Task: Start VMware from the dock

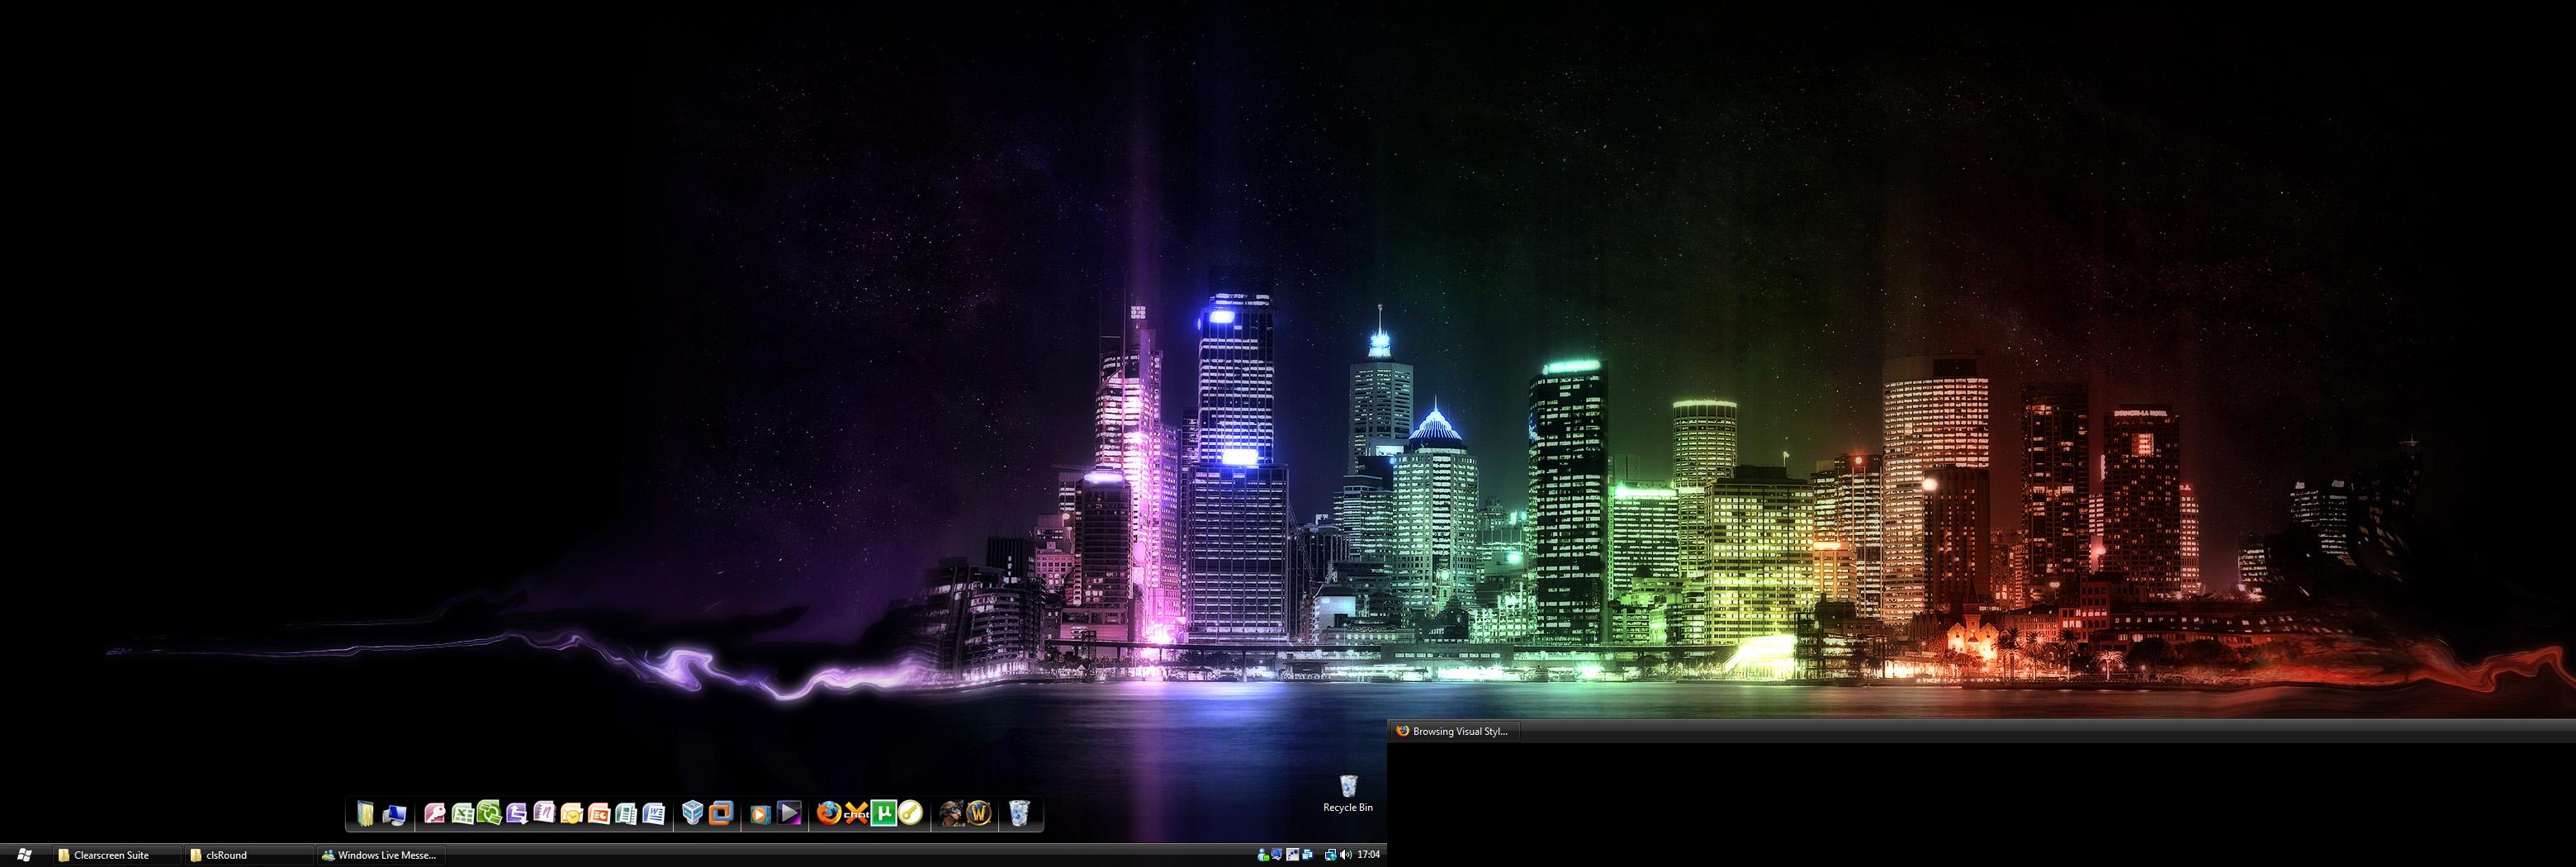Action: (721, 813)
